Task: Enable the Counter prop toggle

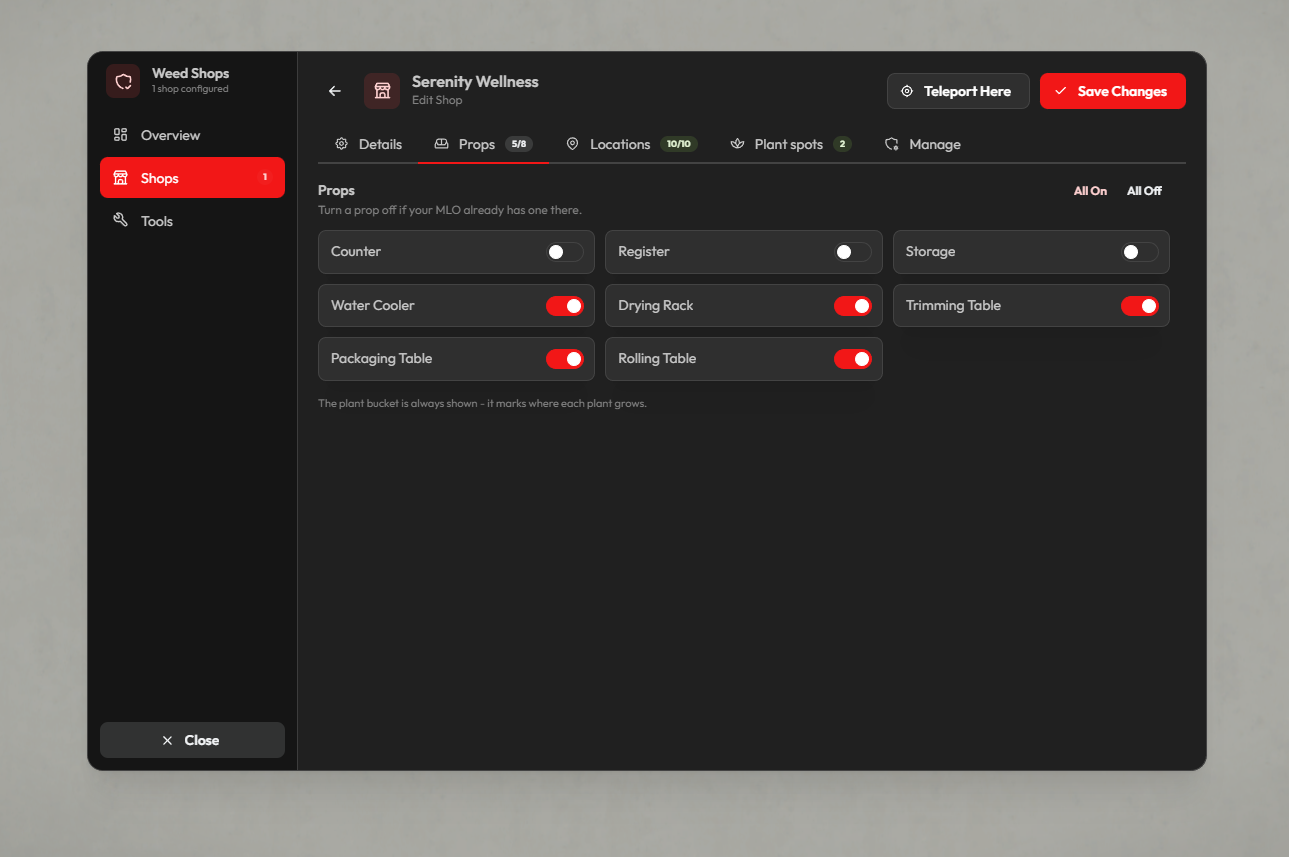Action: click(x=565, y=252)
